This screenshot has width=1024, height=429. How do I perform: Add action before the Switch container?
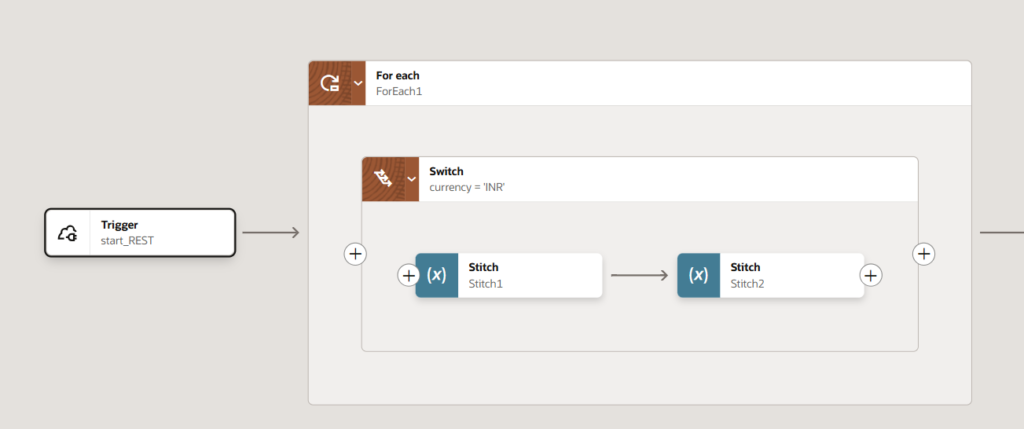pyautogui.click(x=355, y=254)
